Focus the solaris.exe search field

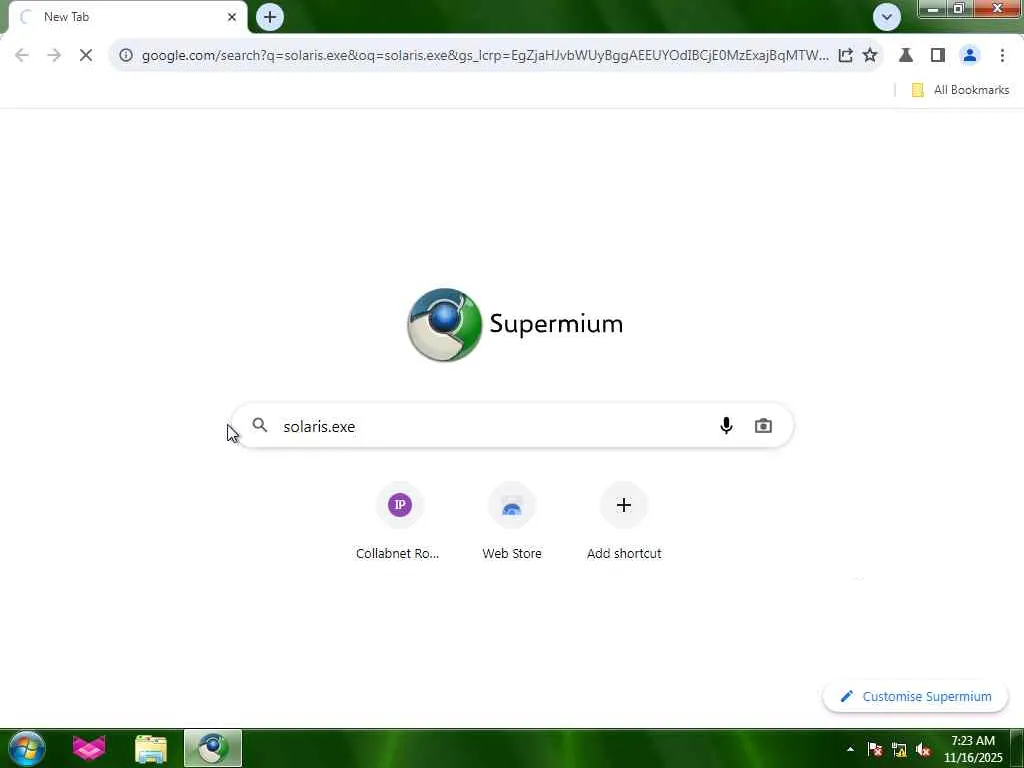tap(513, 426)
